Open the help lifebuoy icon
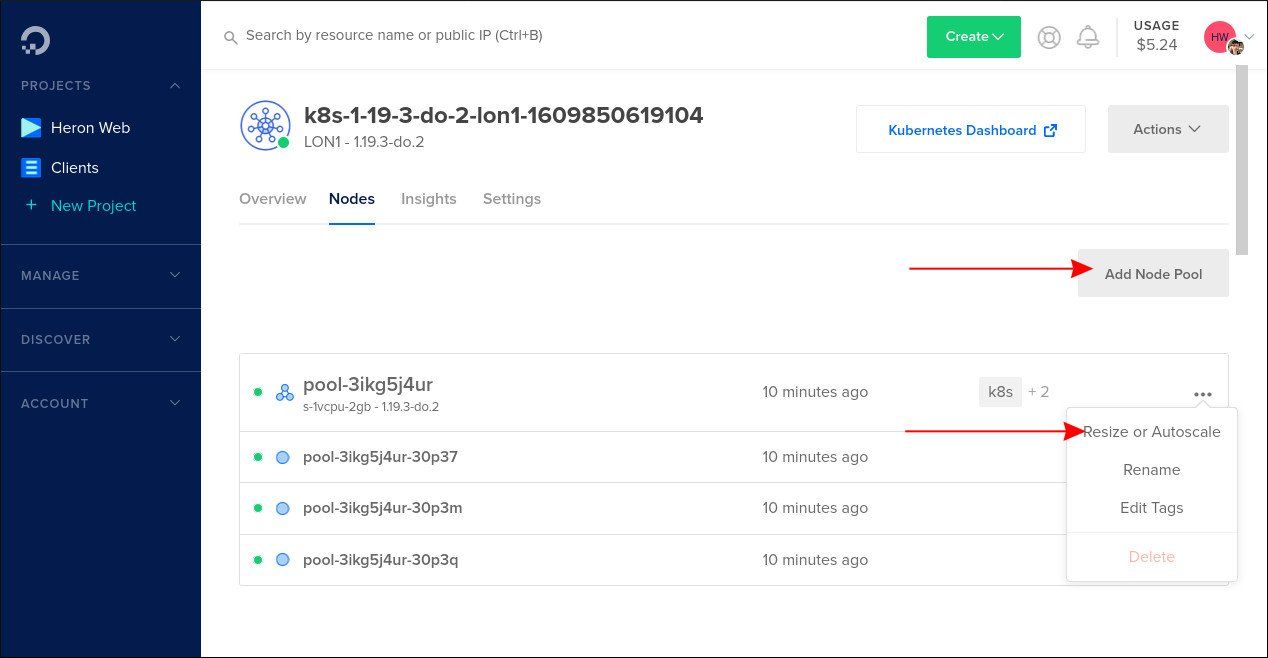 pos(1048,36)
